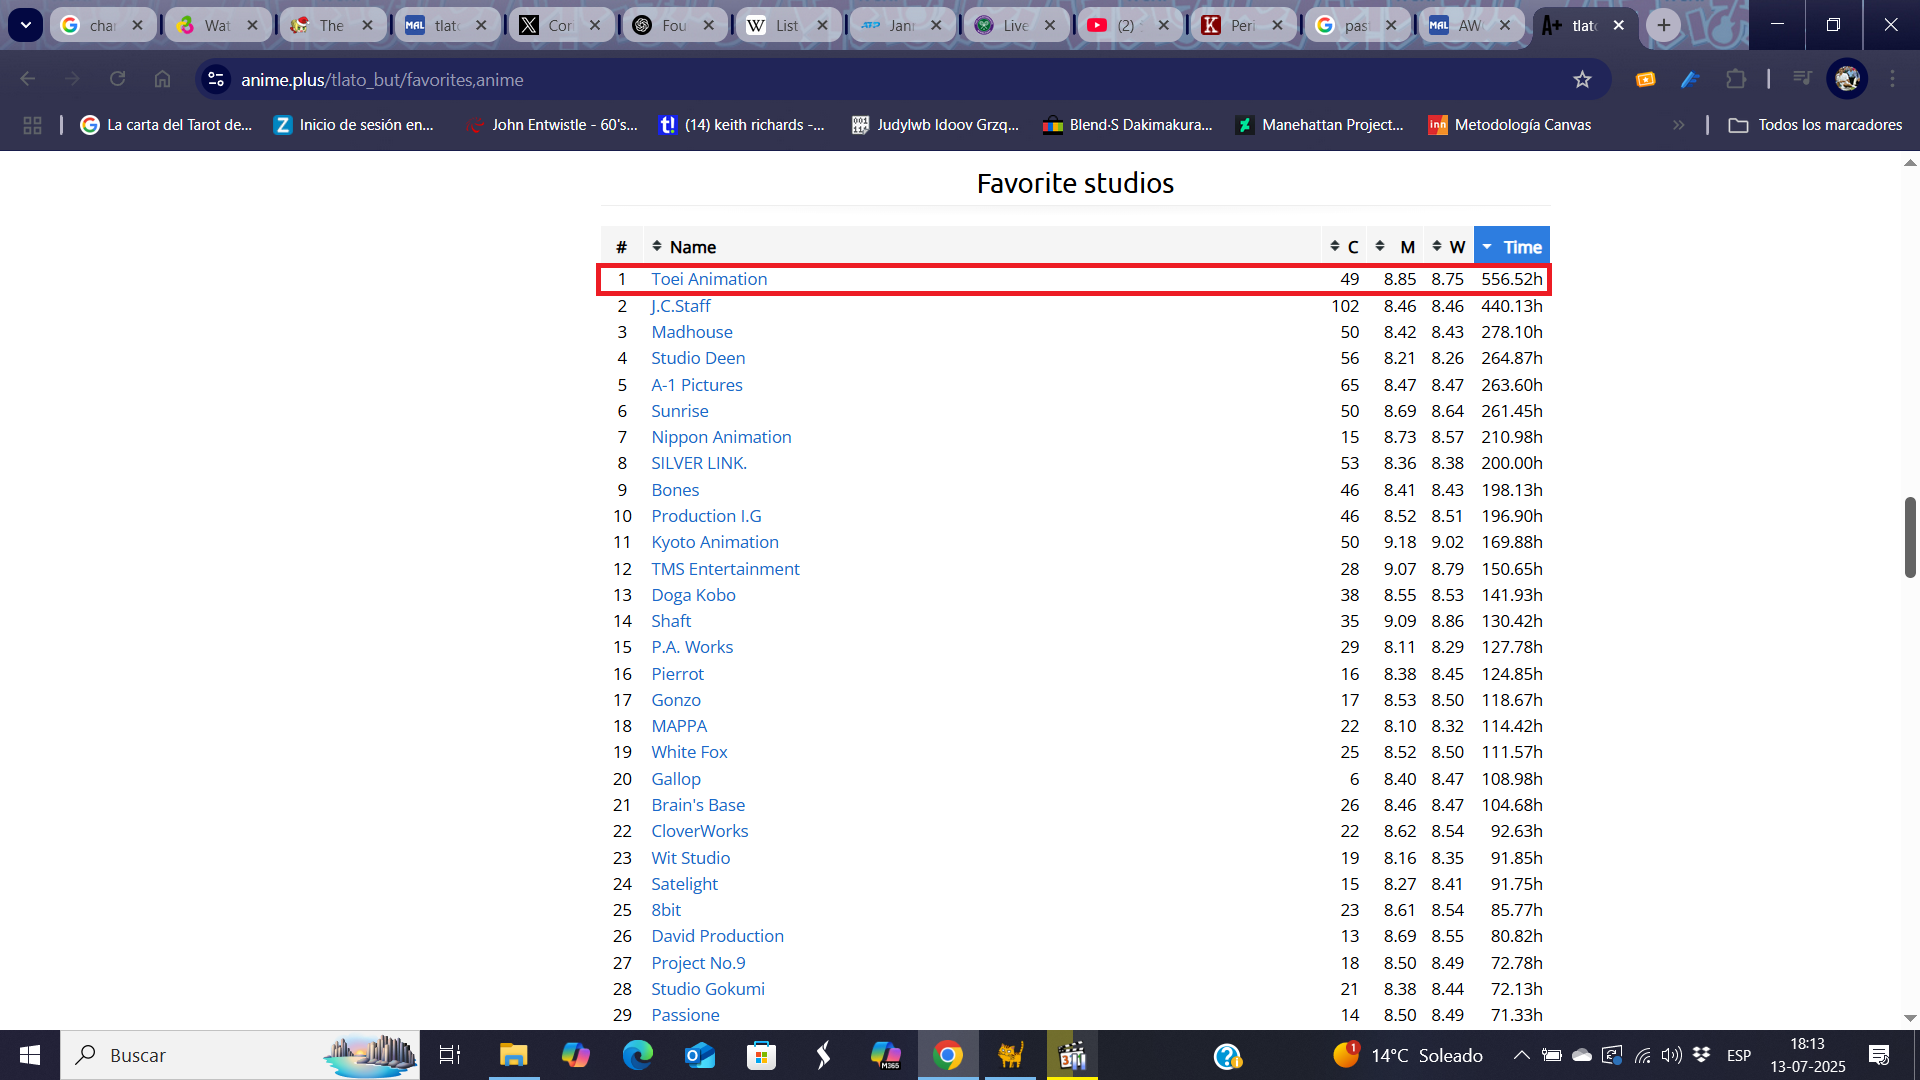Open the Chrome three-dot menu
This screenshot has width=1920, height=1080.
(x=1892, y=79)
